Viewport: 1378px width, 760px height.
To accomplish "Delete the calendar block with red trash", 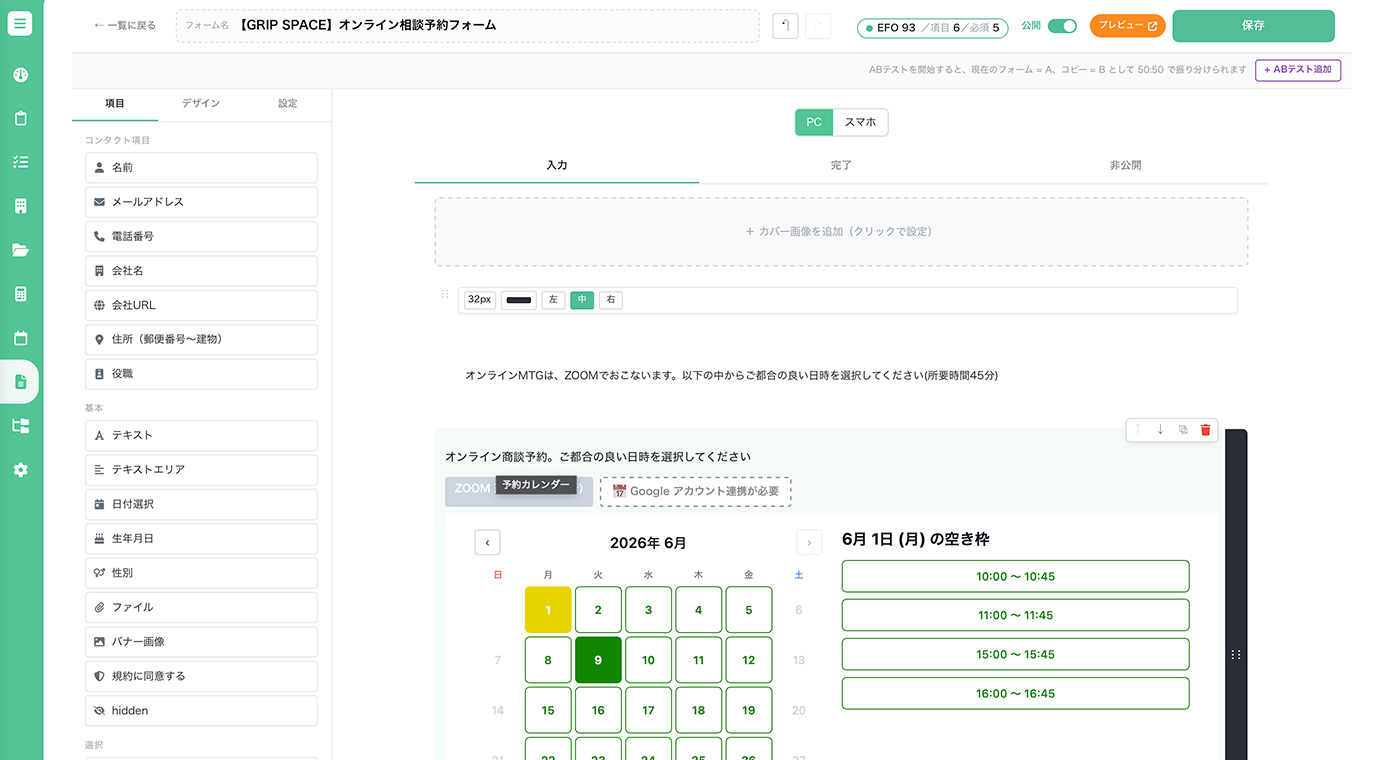I will (1205, 430).
